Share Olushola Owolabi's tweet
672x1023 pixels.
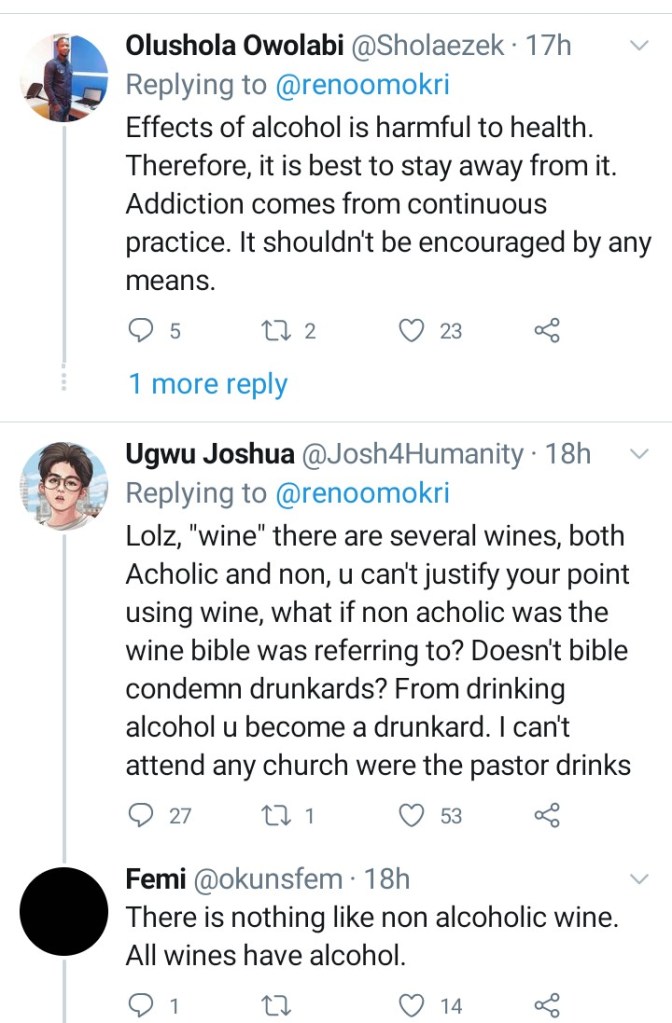pyautogui.click(x=546, y=331)
